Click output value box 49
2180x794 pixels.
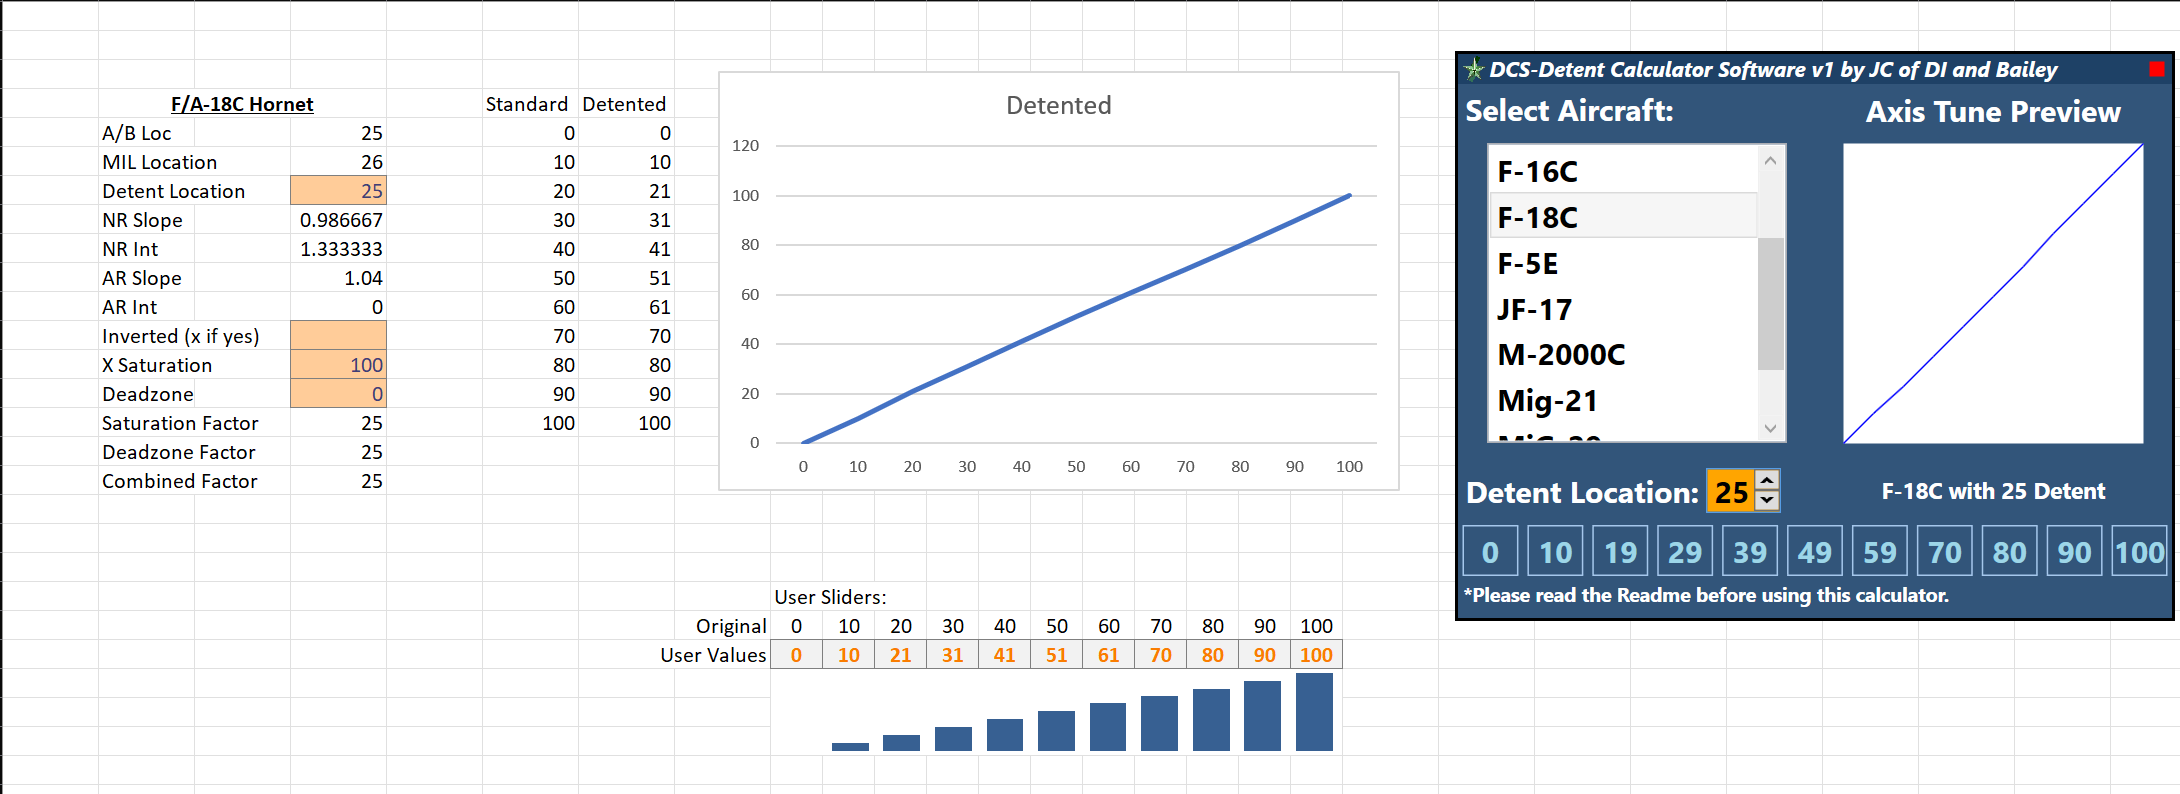1815,551
